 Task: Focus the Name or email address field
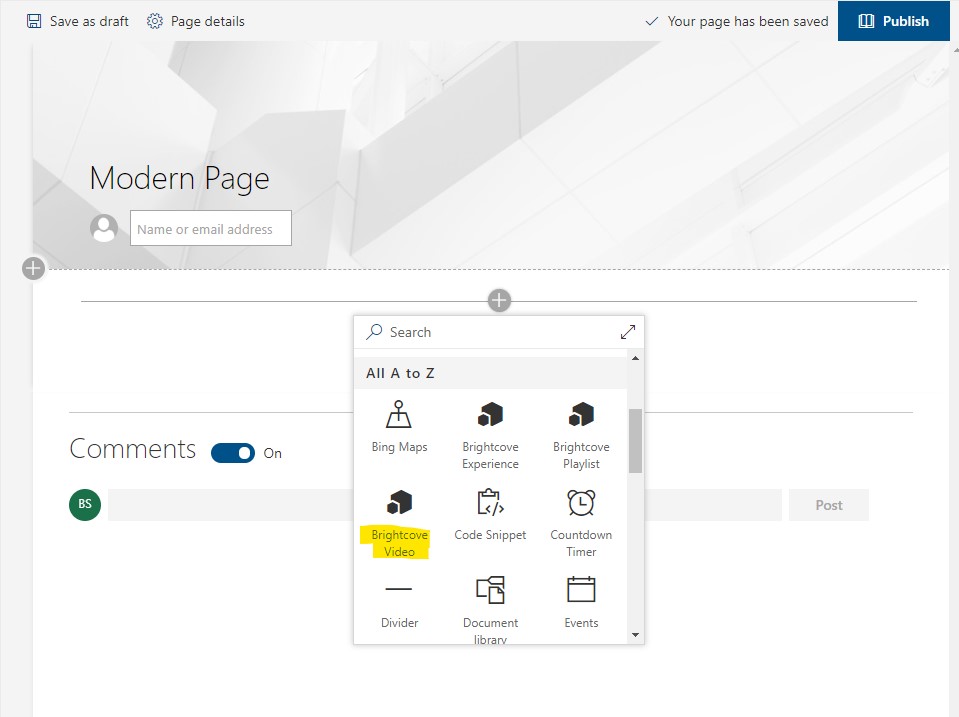click(x=211, y=229)
